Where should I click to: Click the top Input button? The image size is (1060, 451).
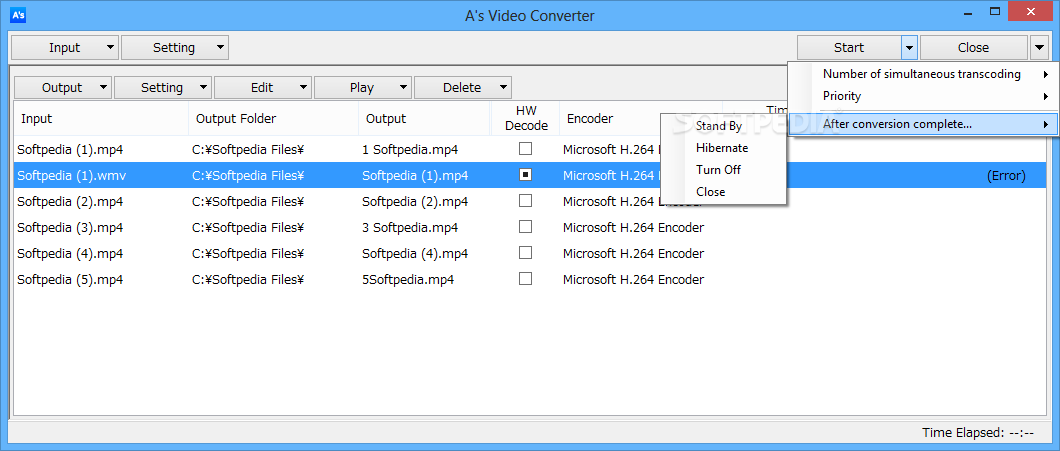pos(65,47)
